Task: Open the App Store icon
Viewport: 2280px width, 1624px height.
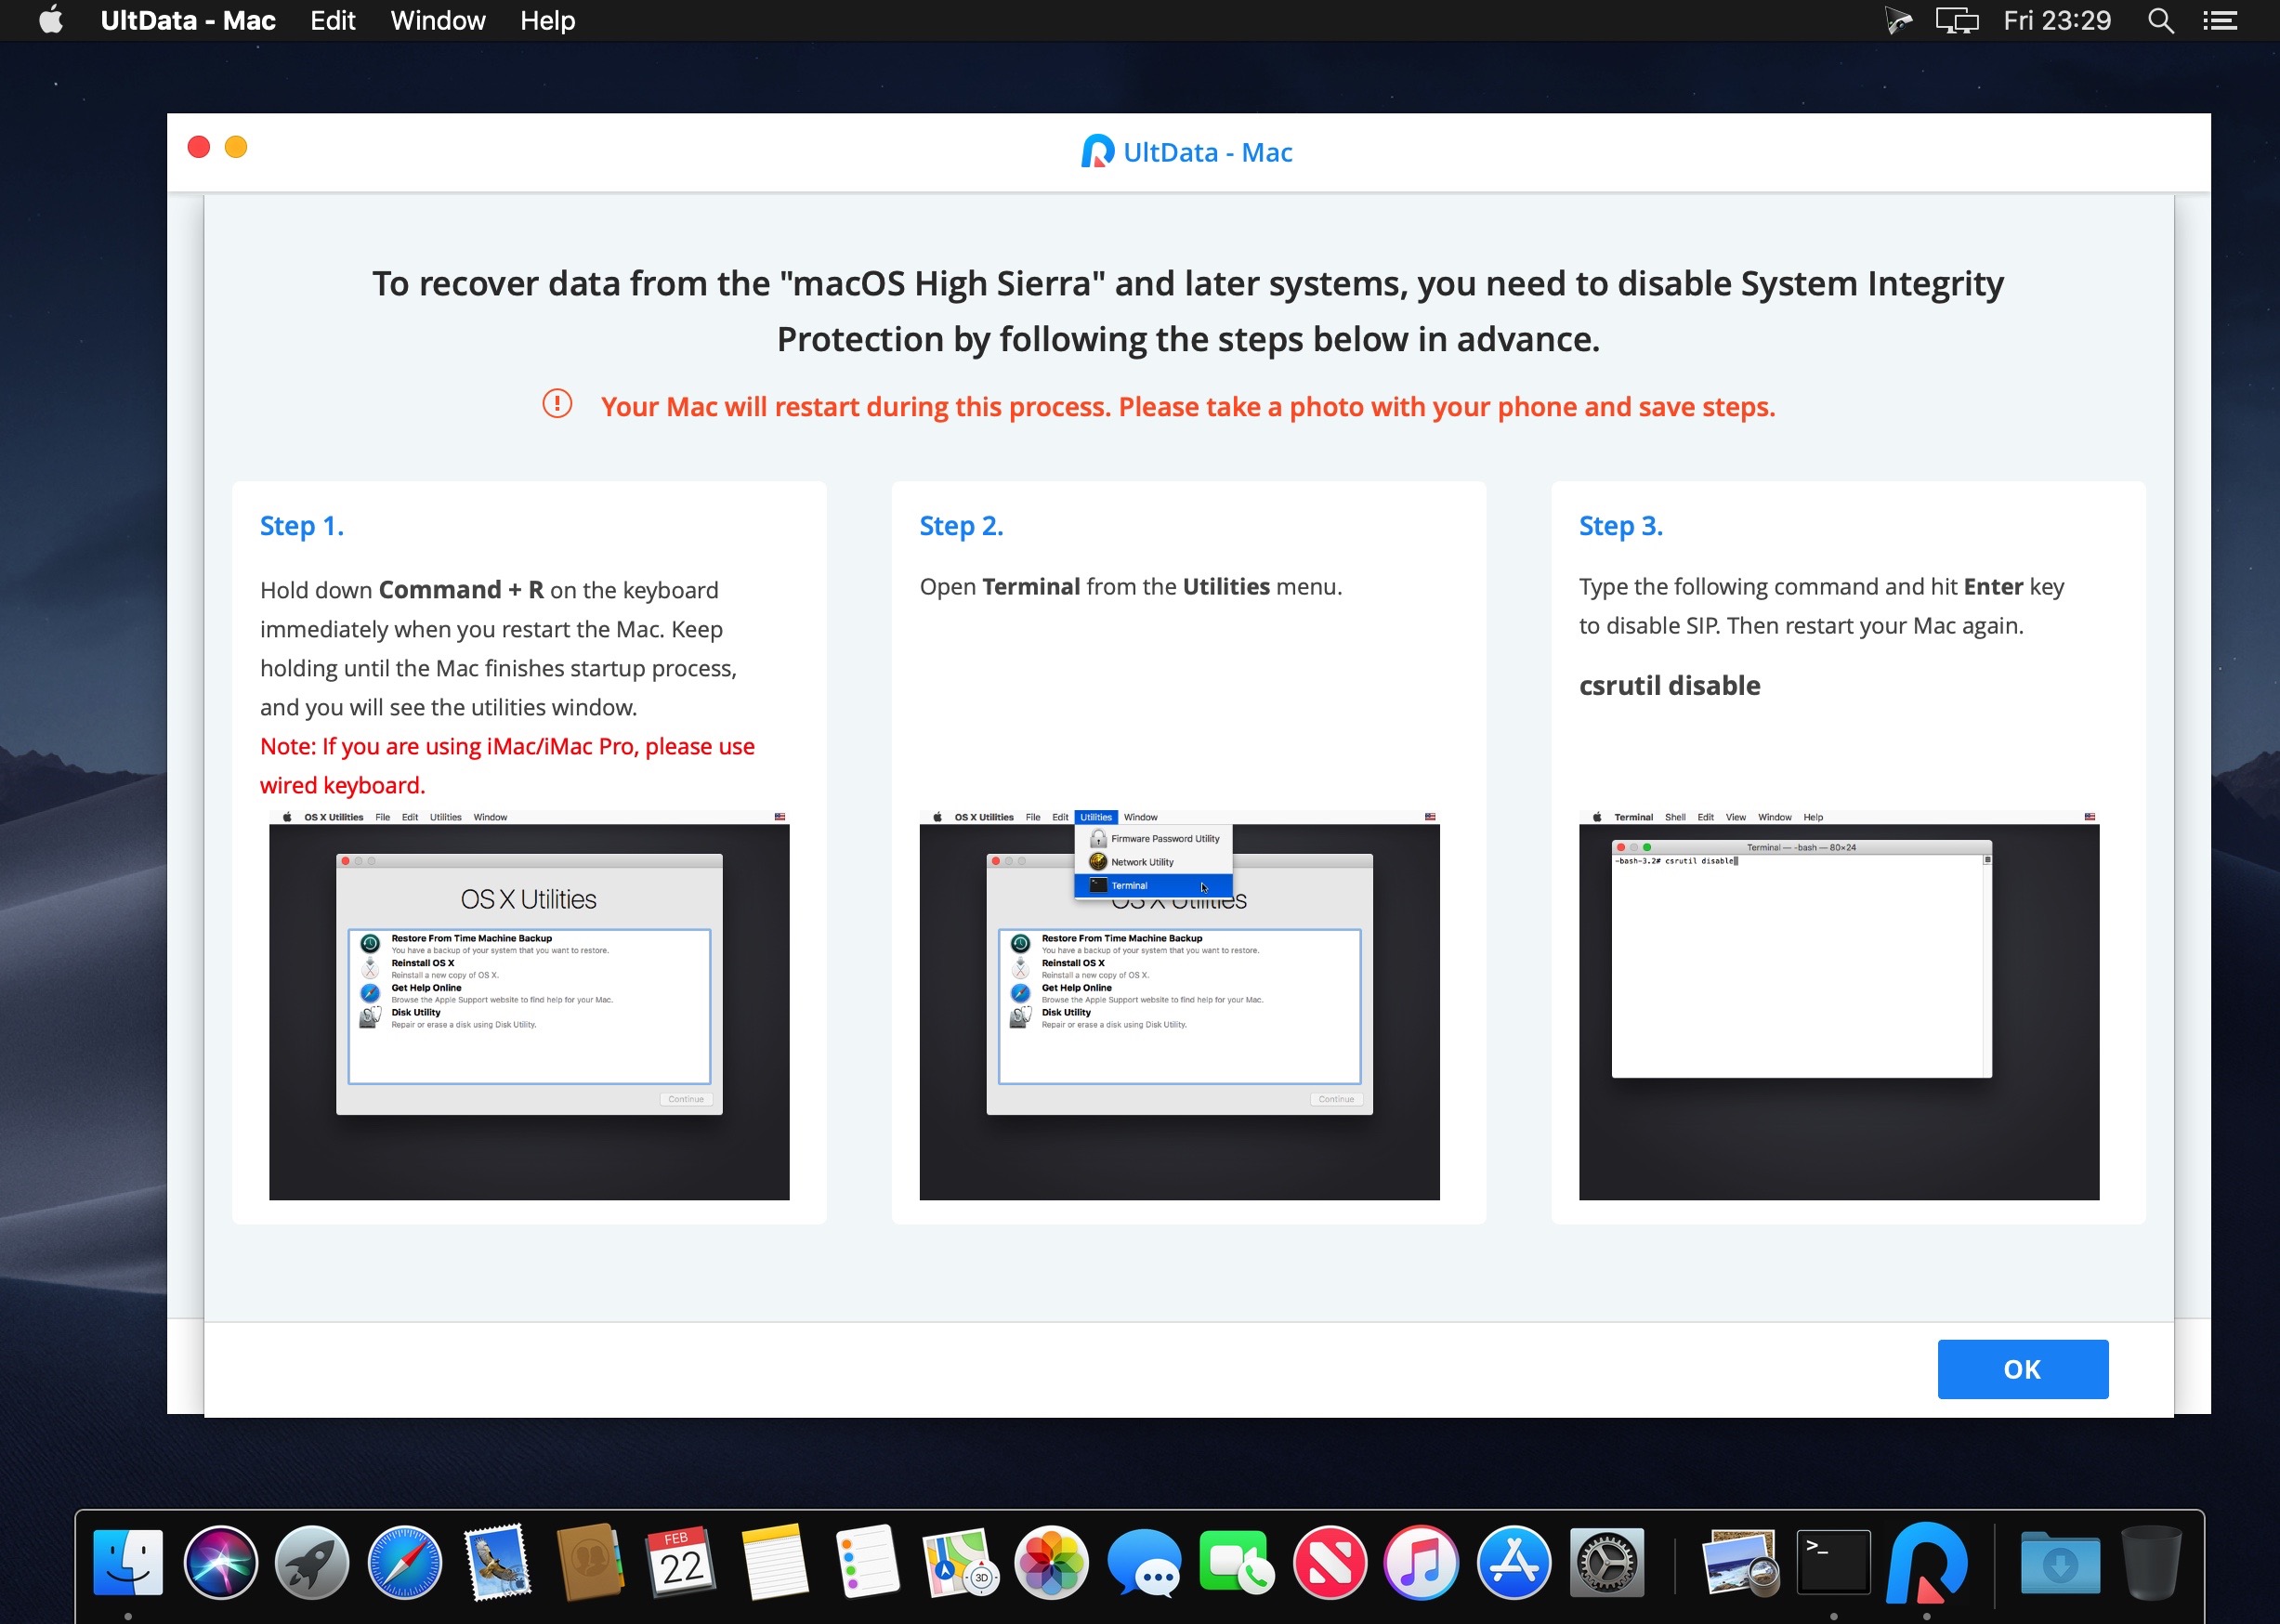Action: click(x=1513, y=1561)
